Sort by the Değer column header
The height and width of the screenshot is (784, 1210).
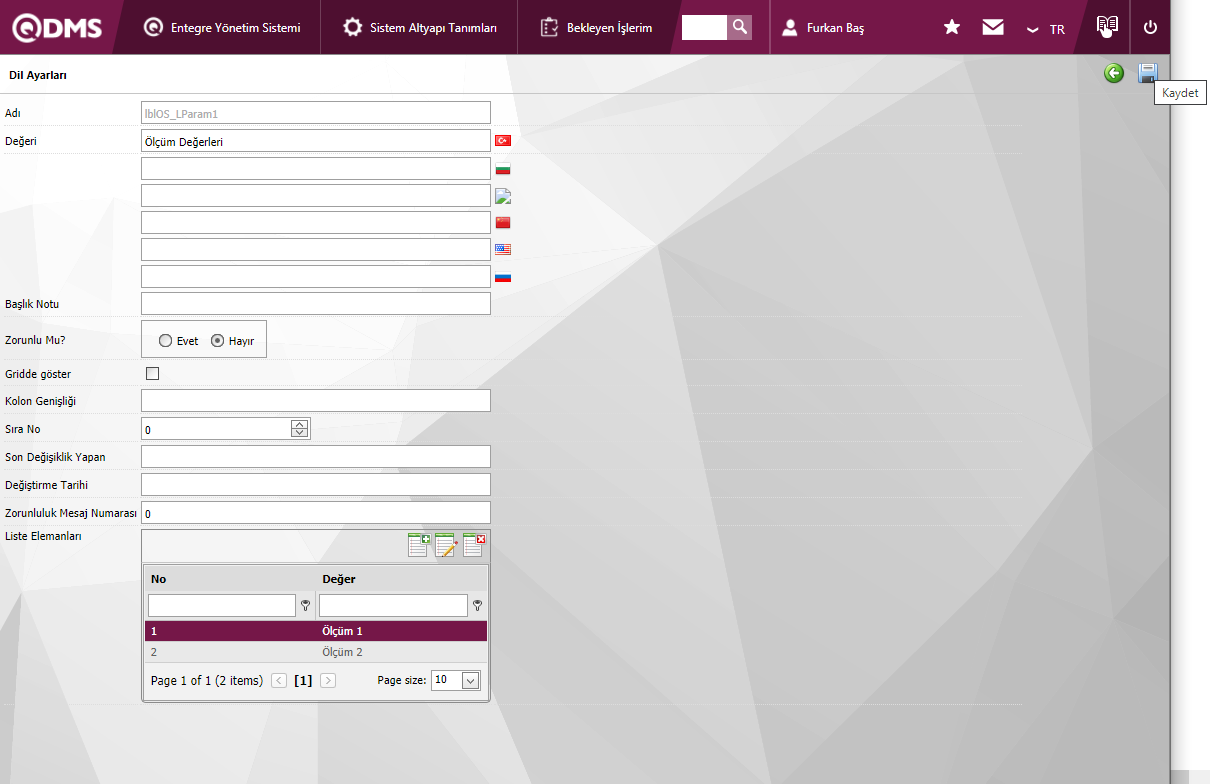339,579
